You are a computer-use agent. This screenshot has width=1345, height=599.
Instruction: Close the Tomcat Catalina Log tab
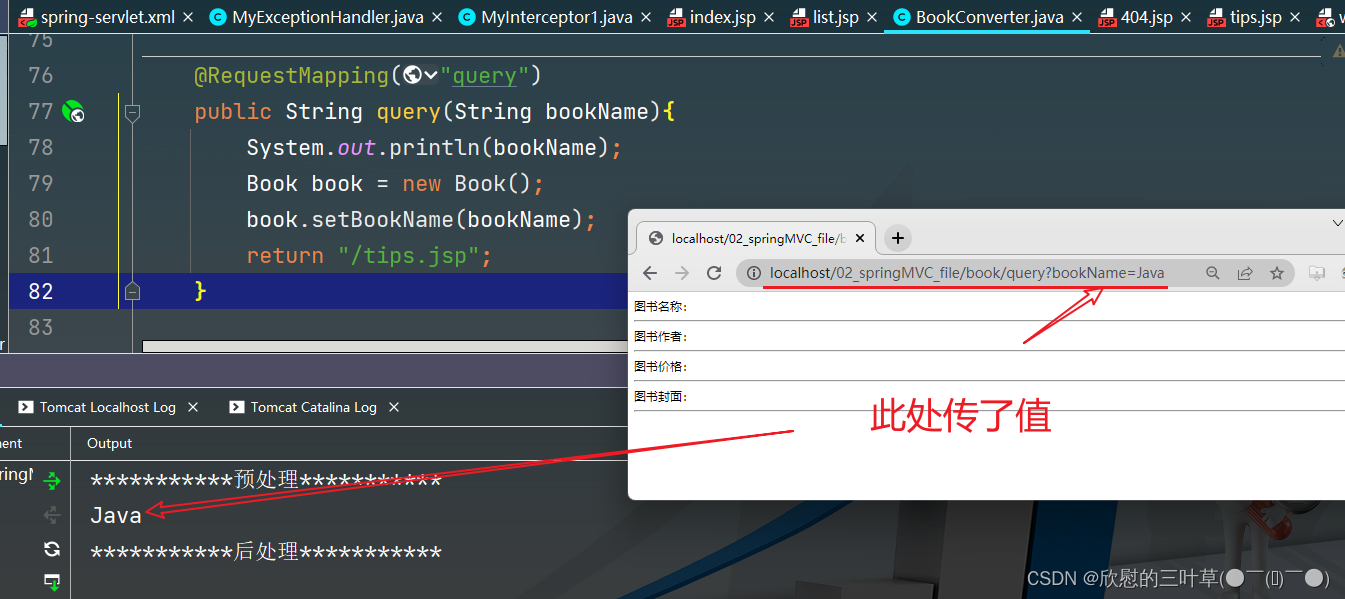click(x=394, y=407)
